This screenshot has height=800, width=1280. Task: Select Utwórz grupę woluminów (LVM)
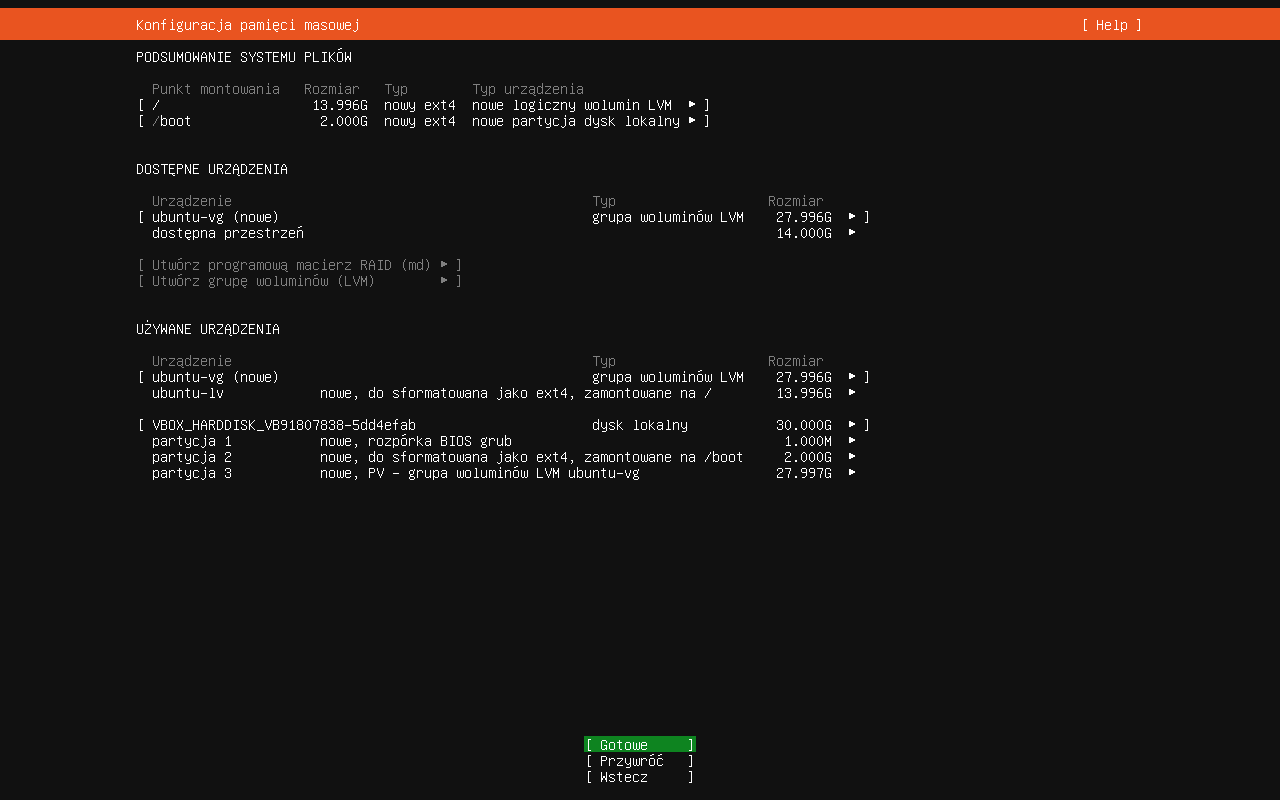[x=300, y=281]
